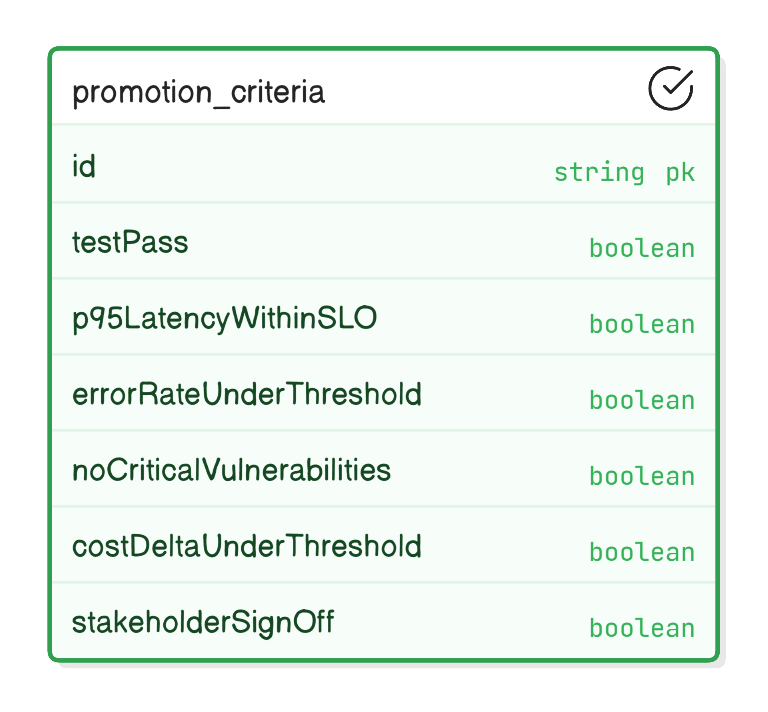Click the string type label
The width and height of the screenshot is (768, 712).
(599, 173)
